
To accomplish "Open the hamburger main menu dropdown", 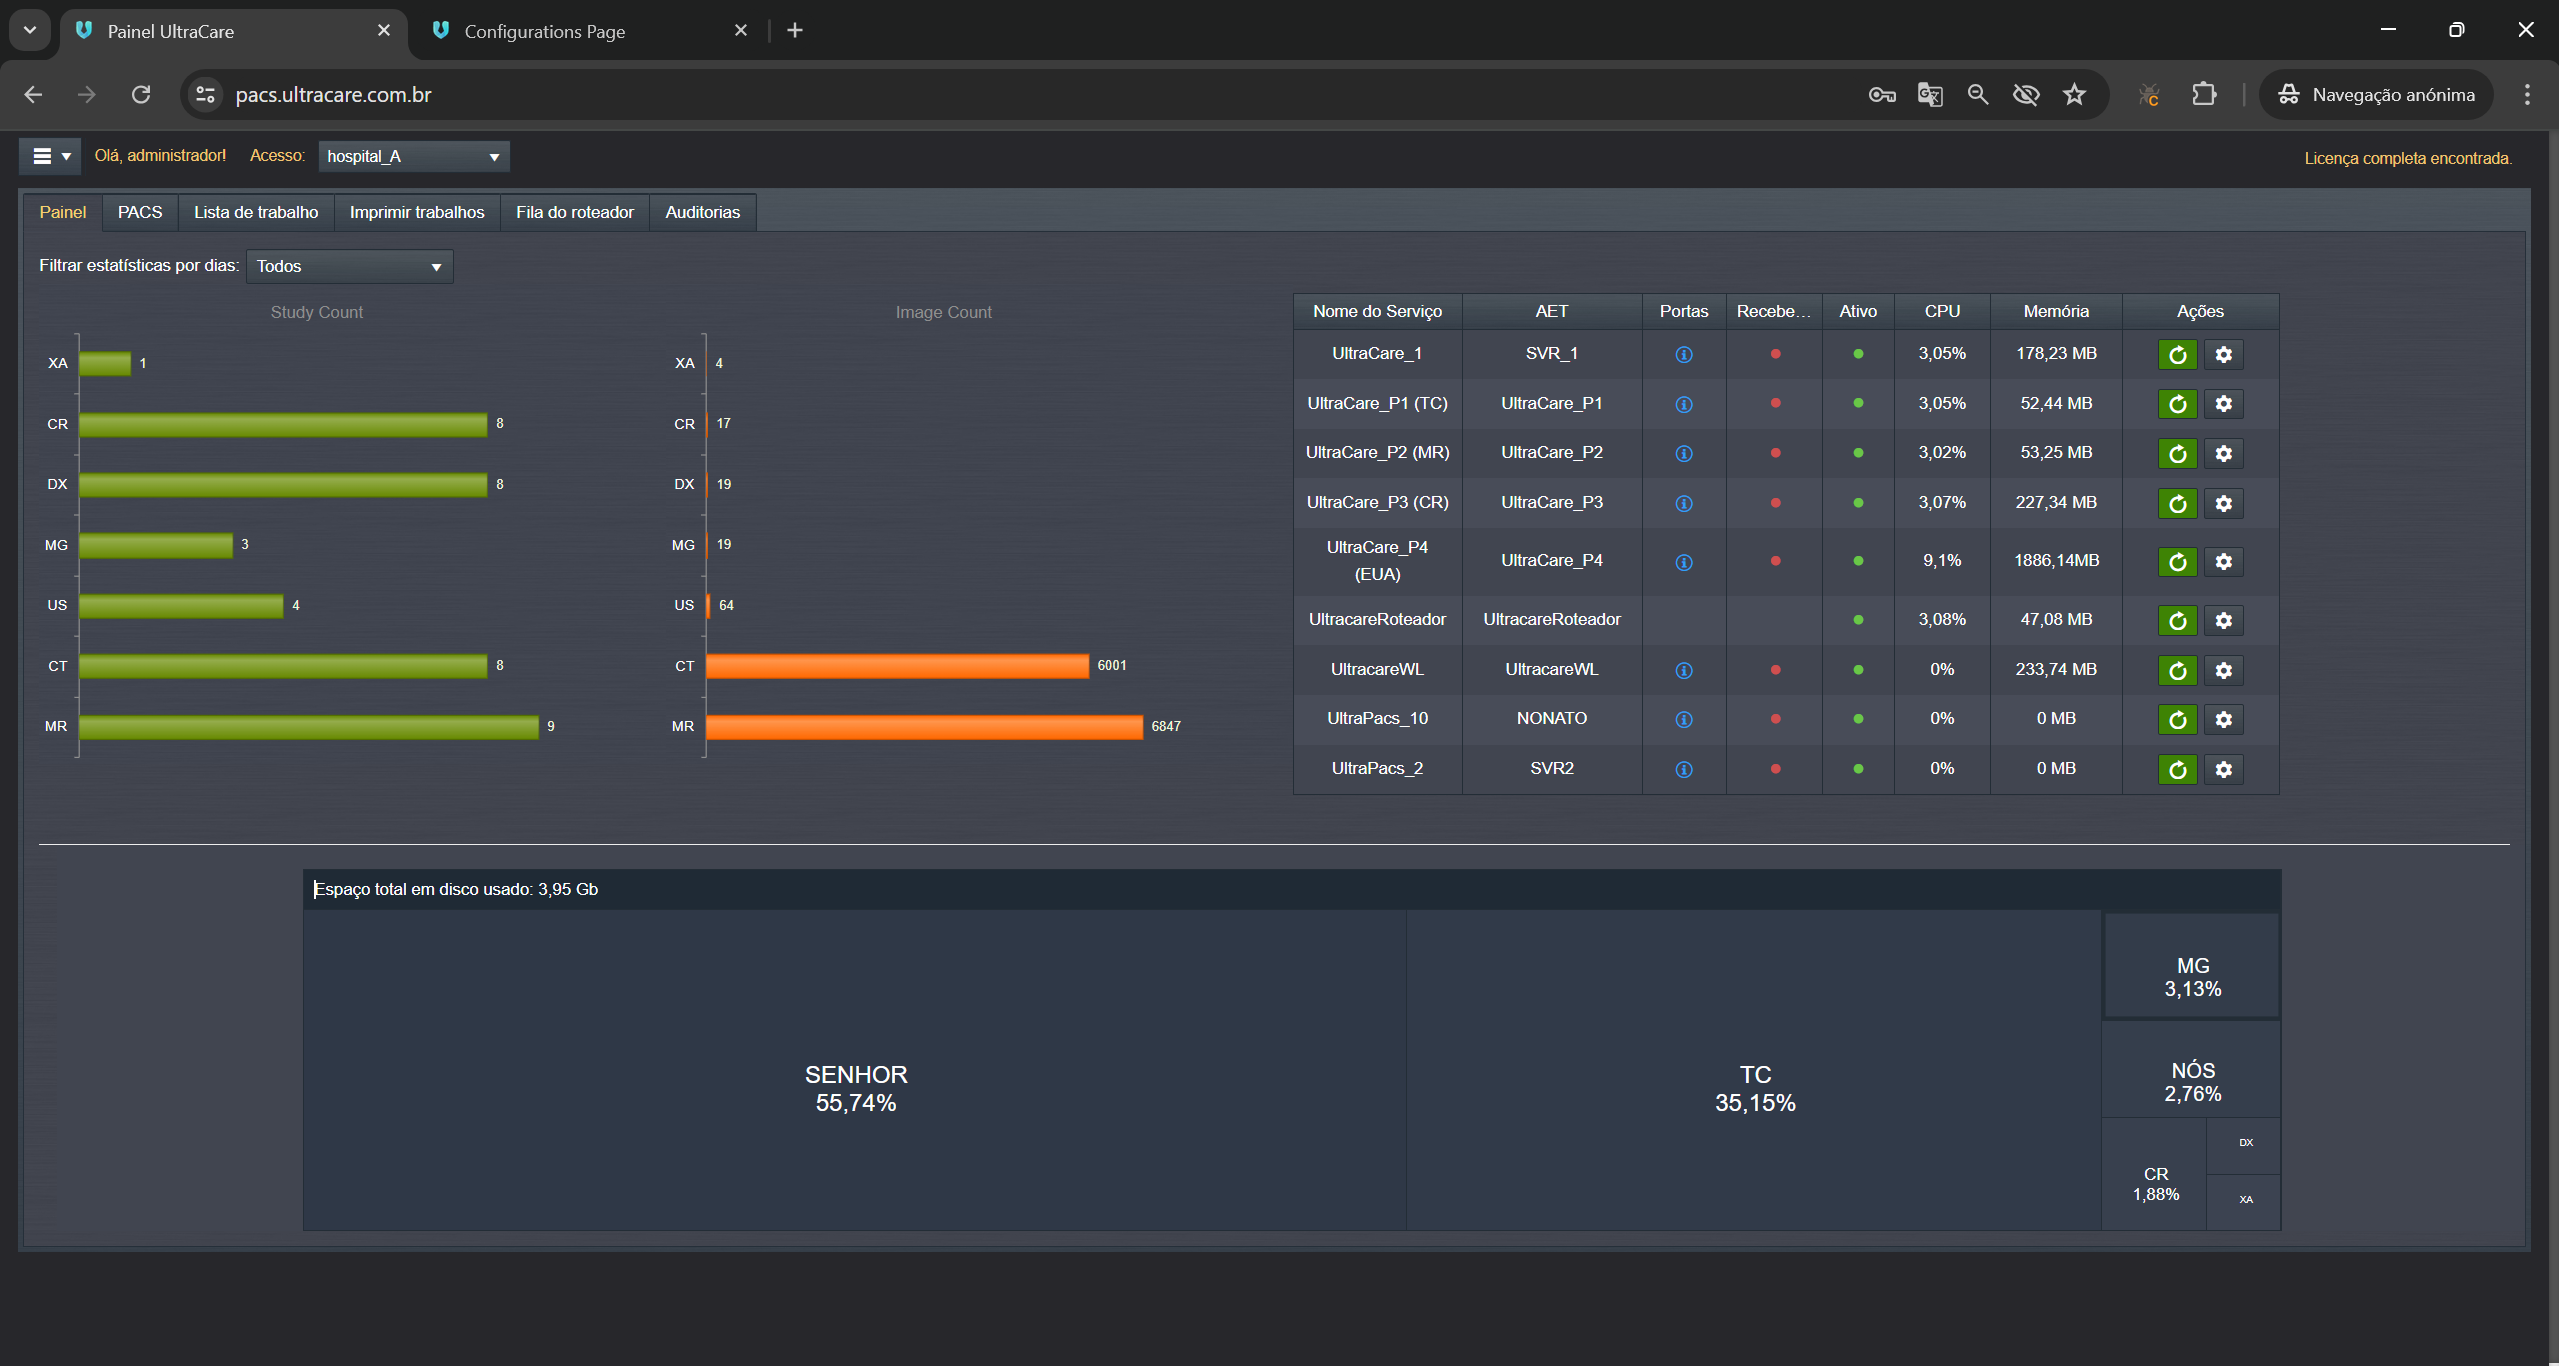I will [x=50, y=156].
